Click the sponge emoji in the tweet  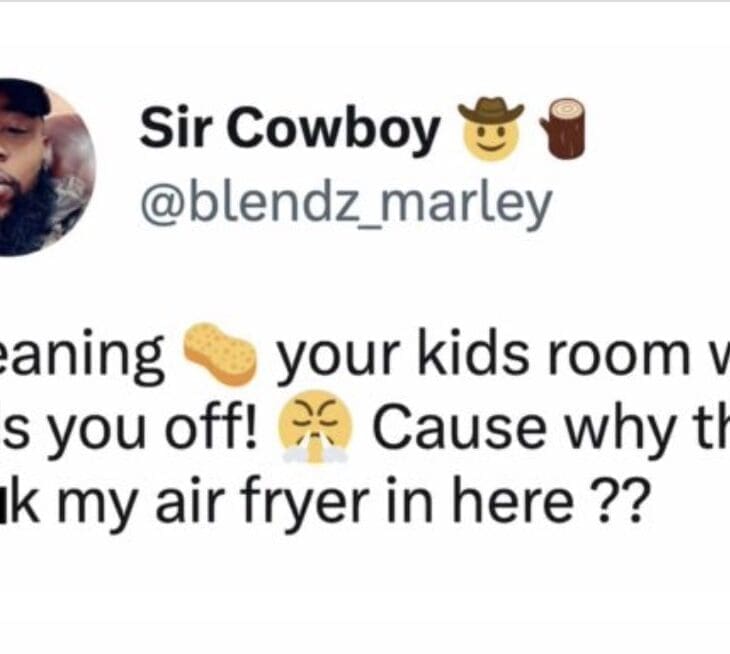(220, 353)
